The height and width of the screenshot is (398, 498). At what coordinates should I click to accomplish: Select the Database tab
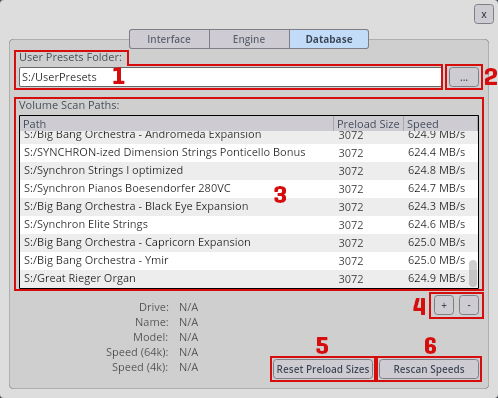point(329,39)
